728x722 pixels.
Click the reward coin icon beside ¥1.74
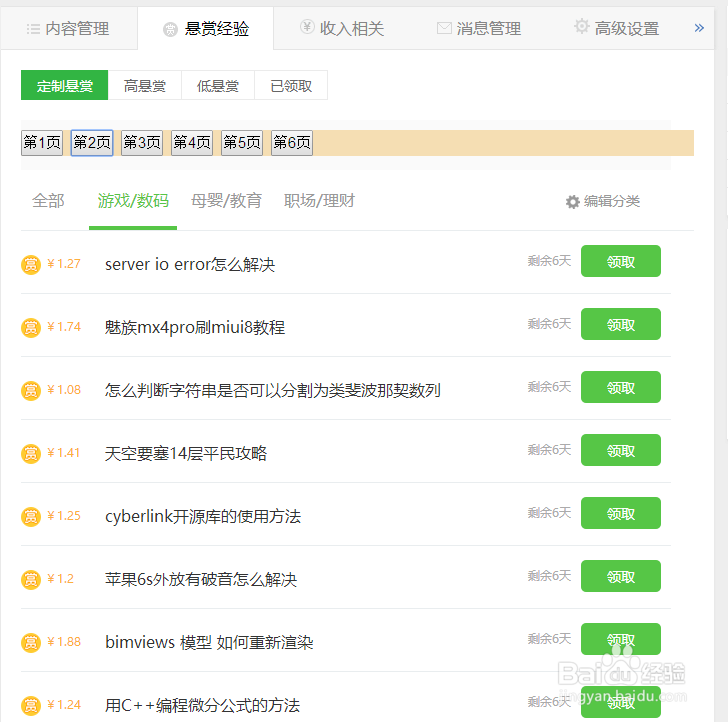(x=31, y=327)
